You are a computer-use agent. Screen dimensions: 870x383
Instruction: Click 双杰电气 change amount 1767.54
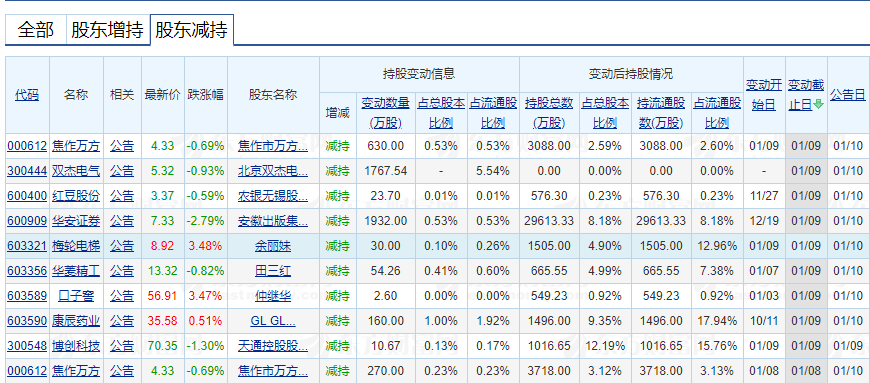[x=386, y=171]
